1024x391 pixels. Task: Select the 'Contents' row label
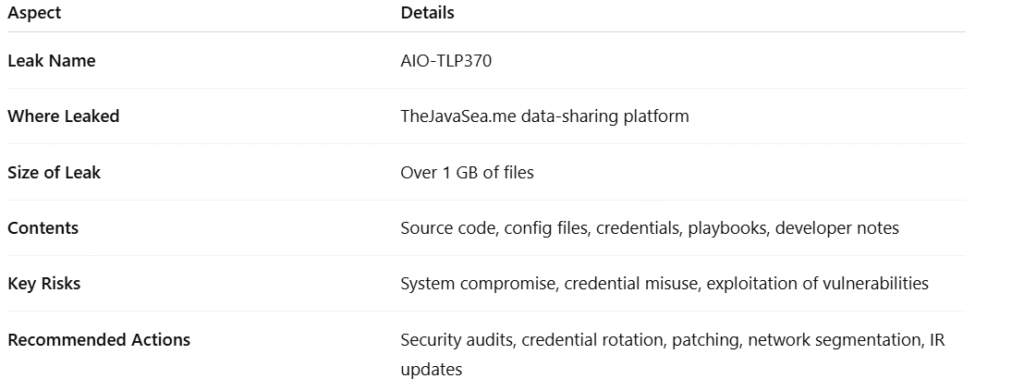(x=43, y=228)
